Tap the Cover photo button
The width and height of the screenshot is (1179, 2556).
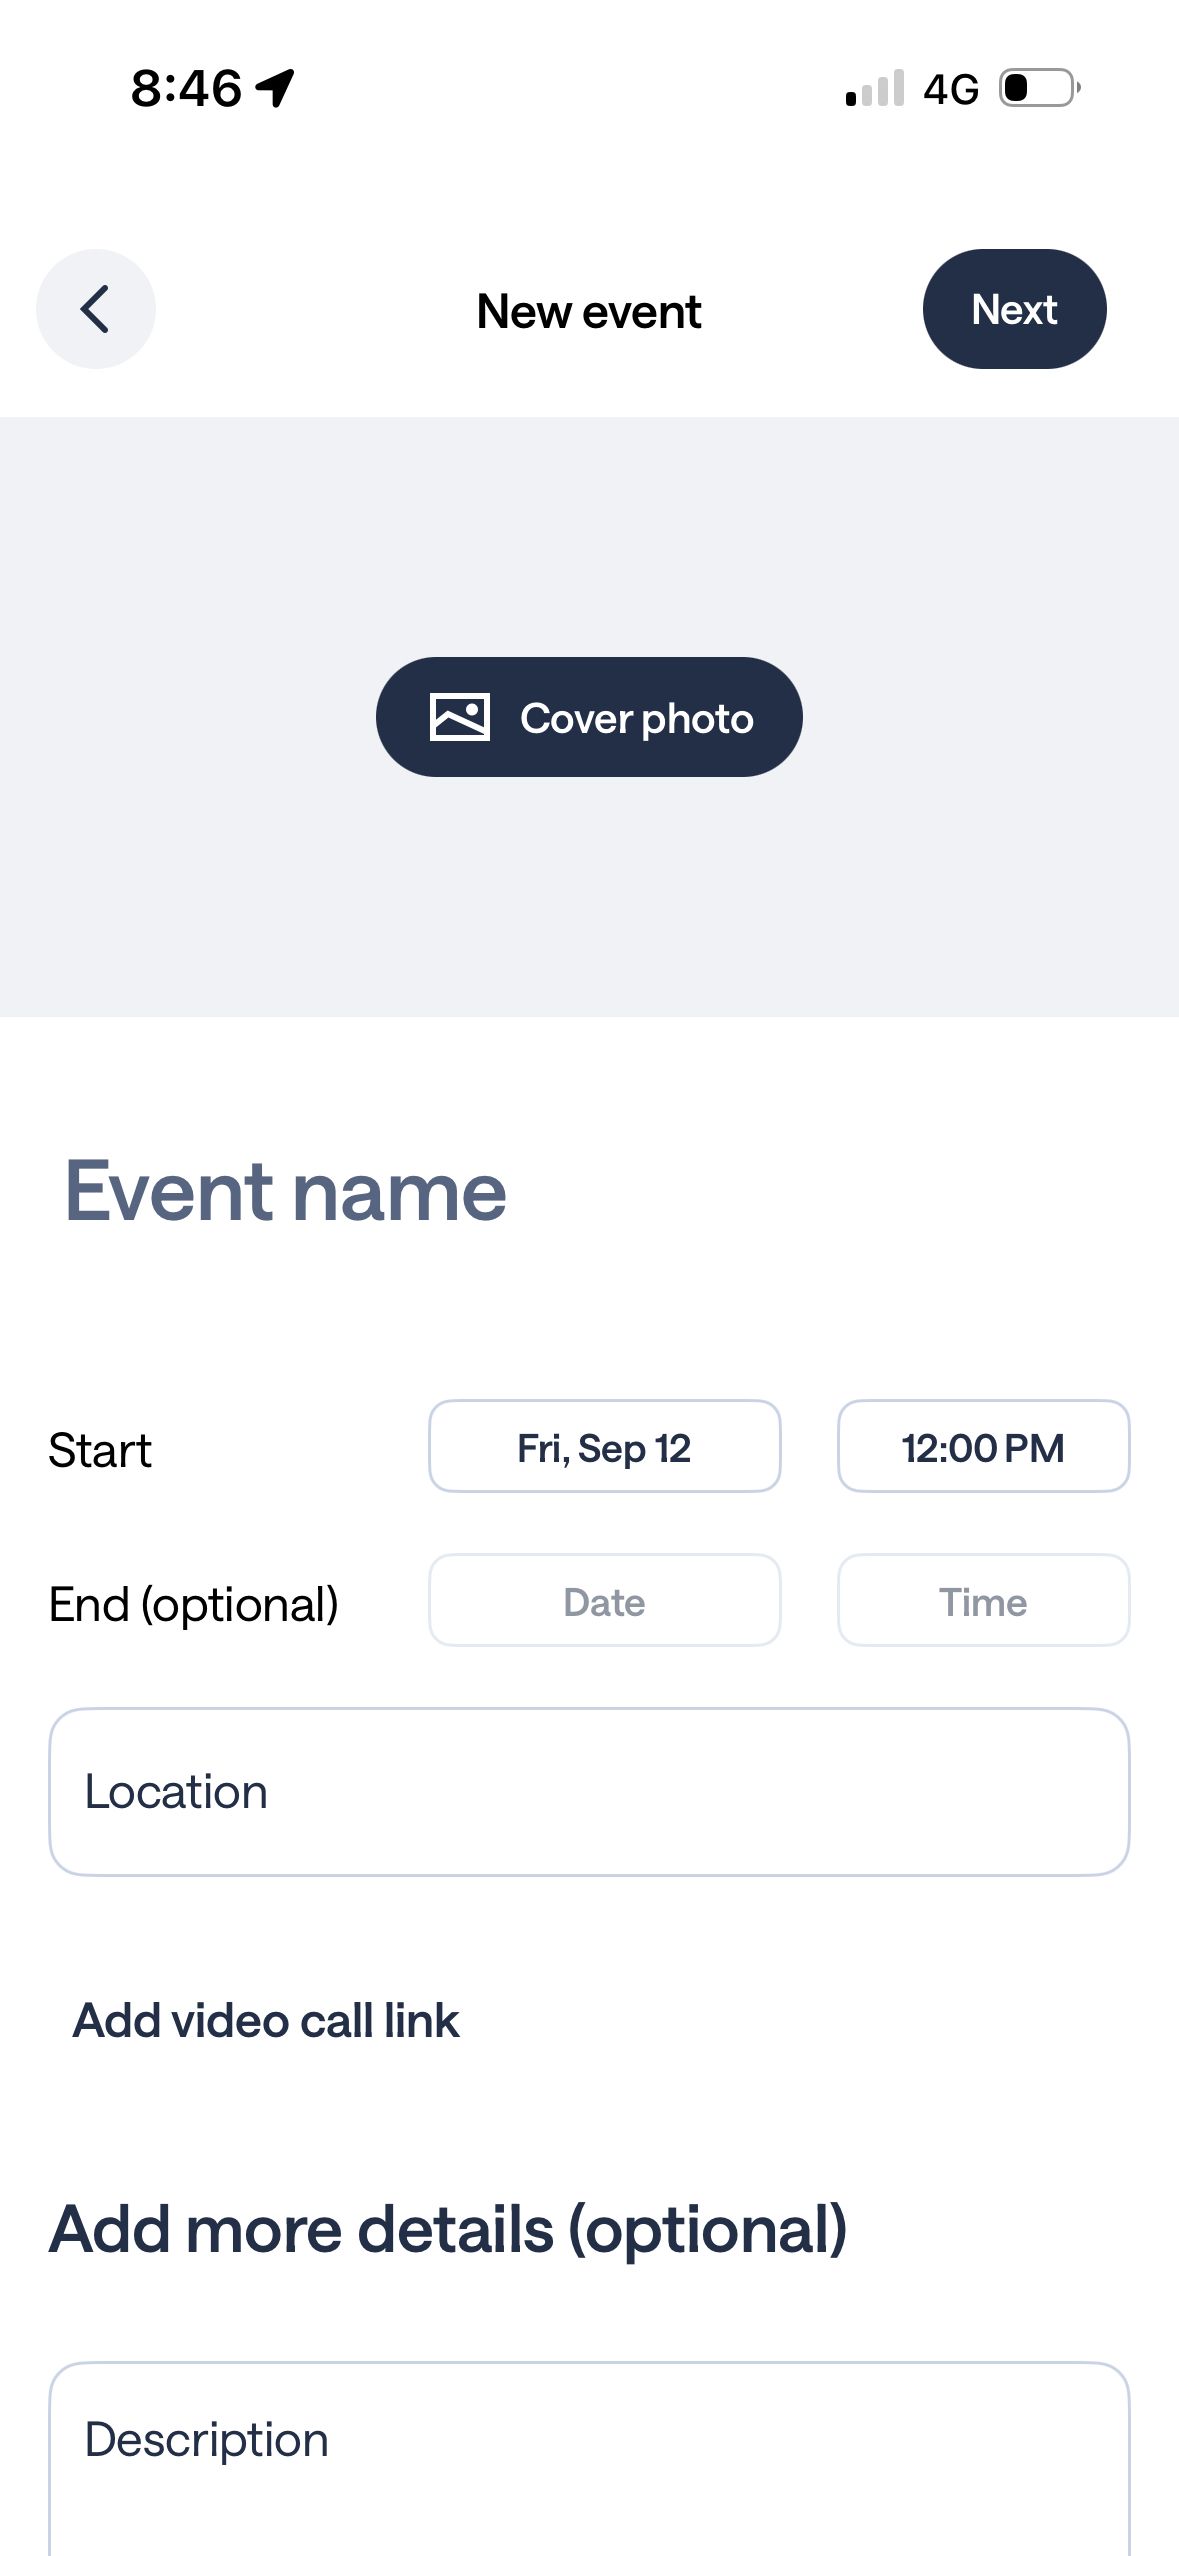point(589,717)
